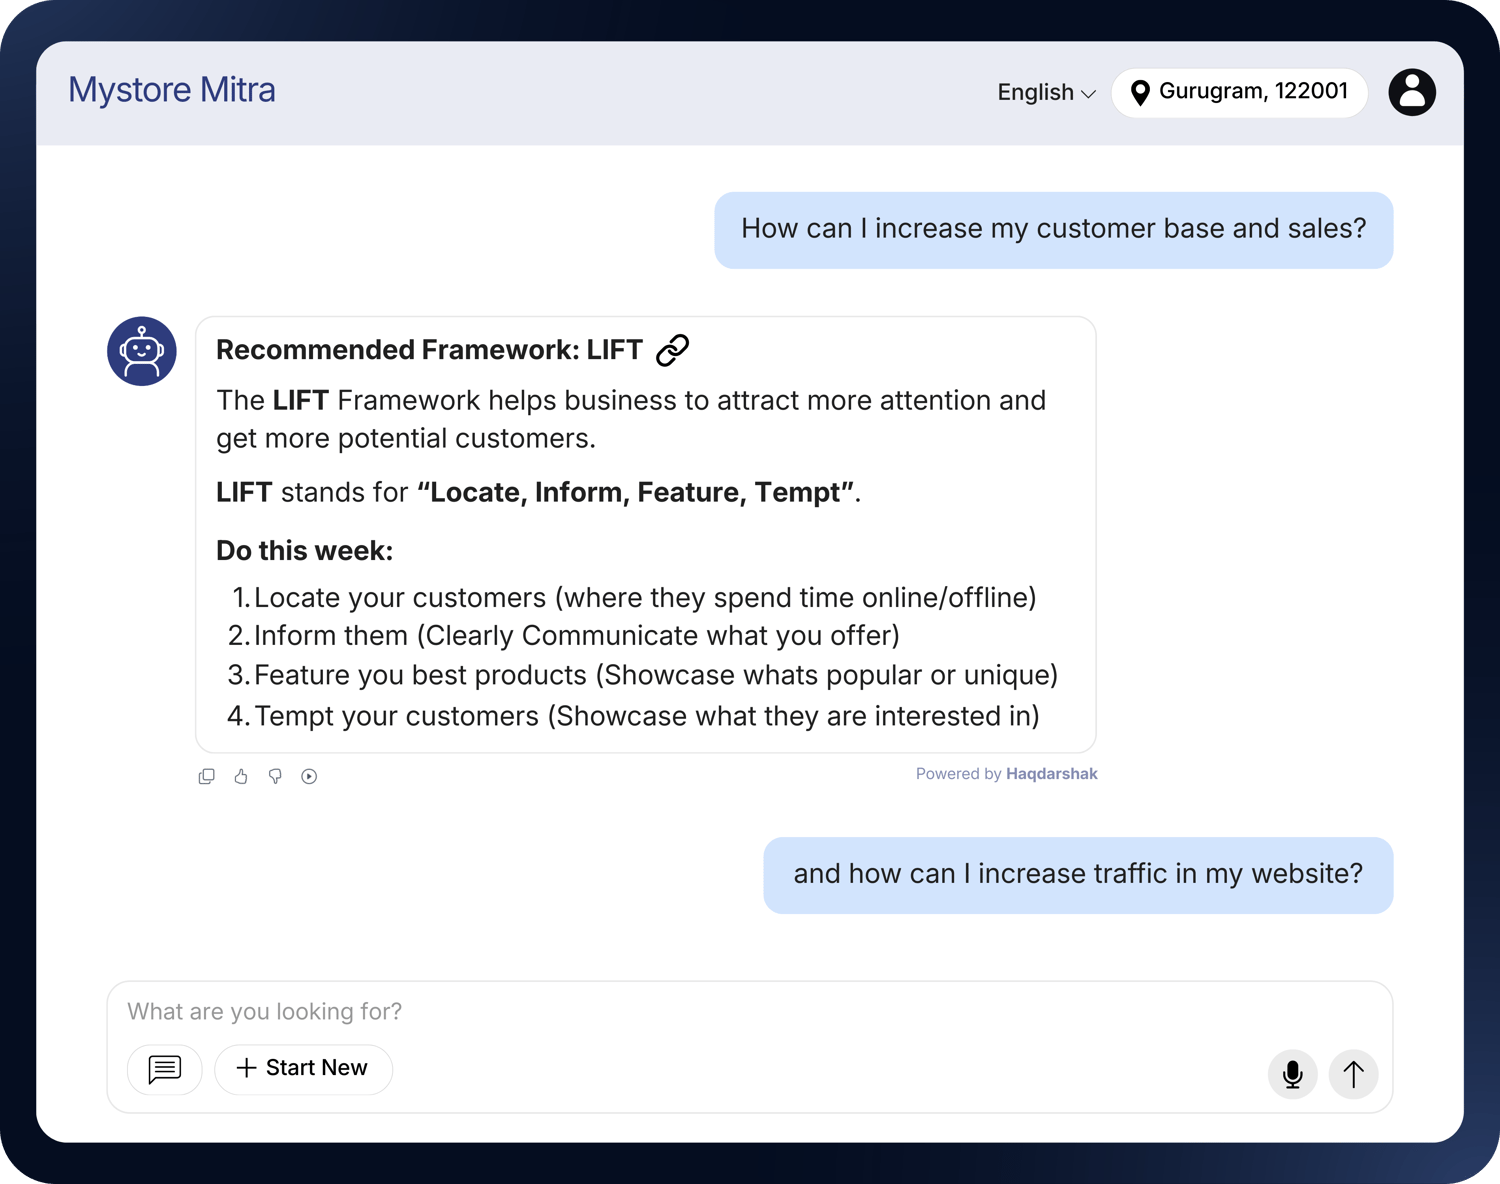The height and width of the screenshot is (1184, 1500).
Task: Click the Mystore Mitra logo title
Action: coord(172,90)
